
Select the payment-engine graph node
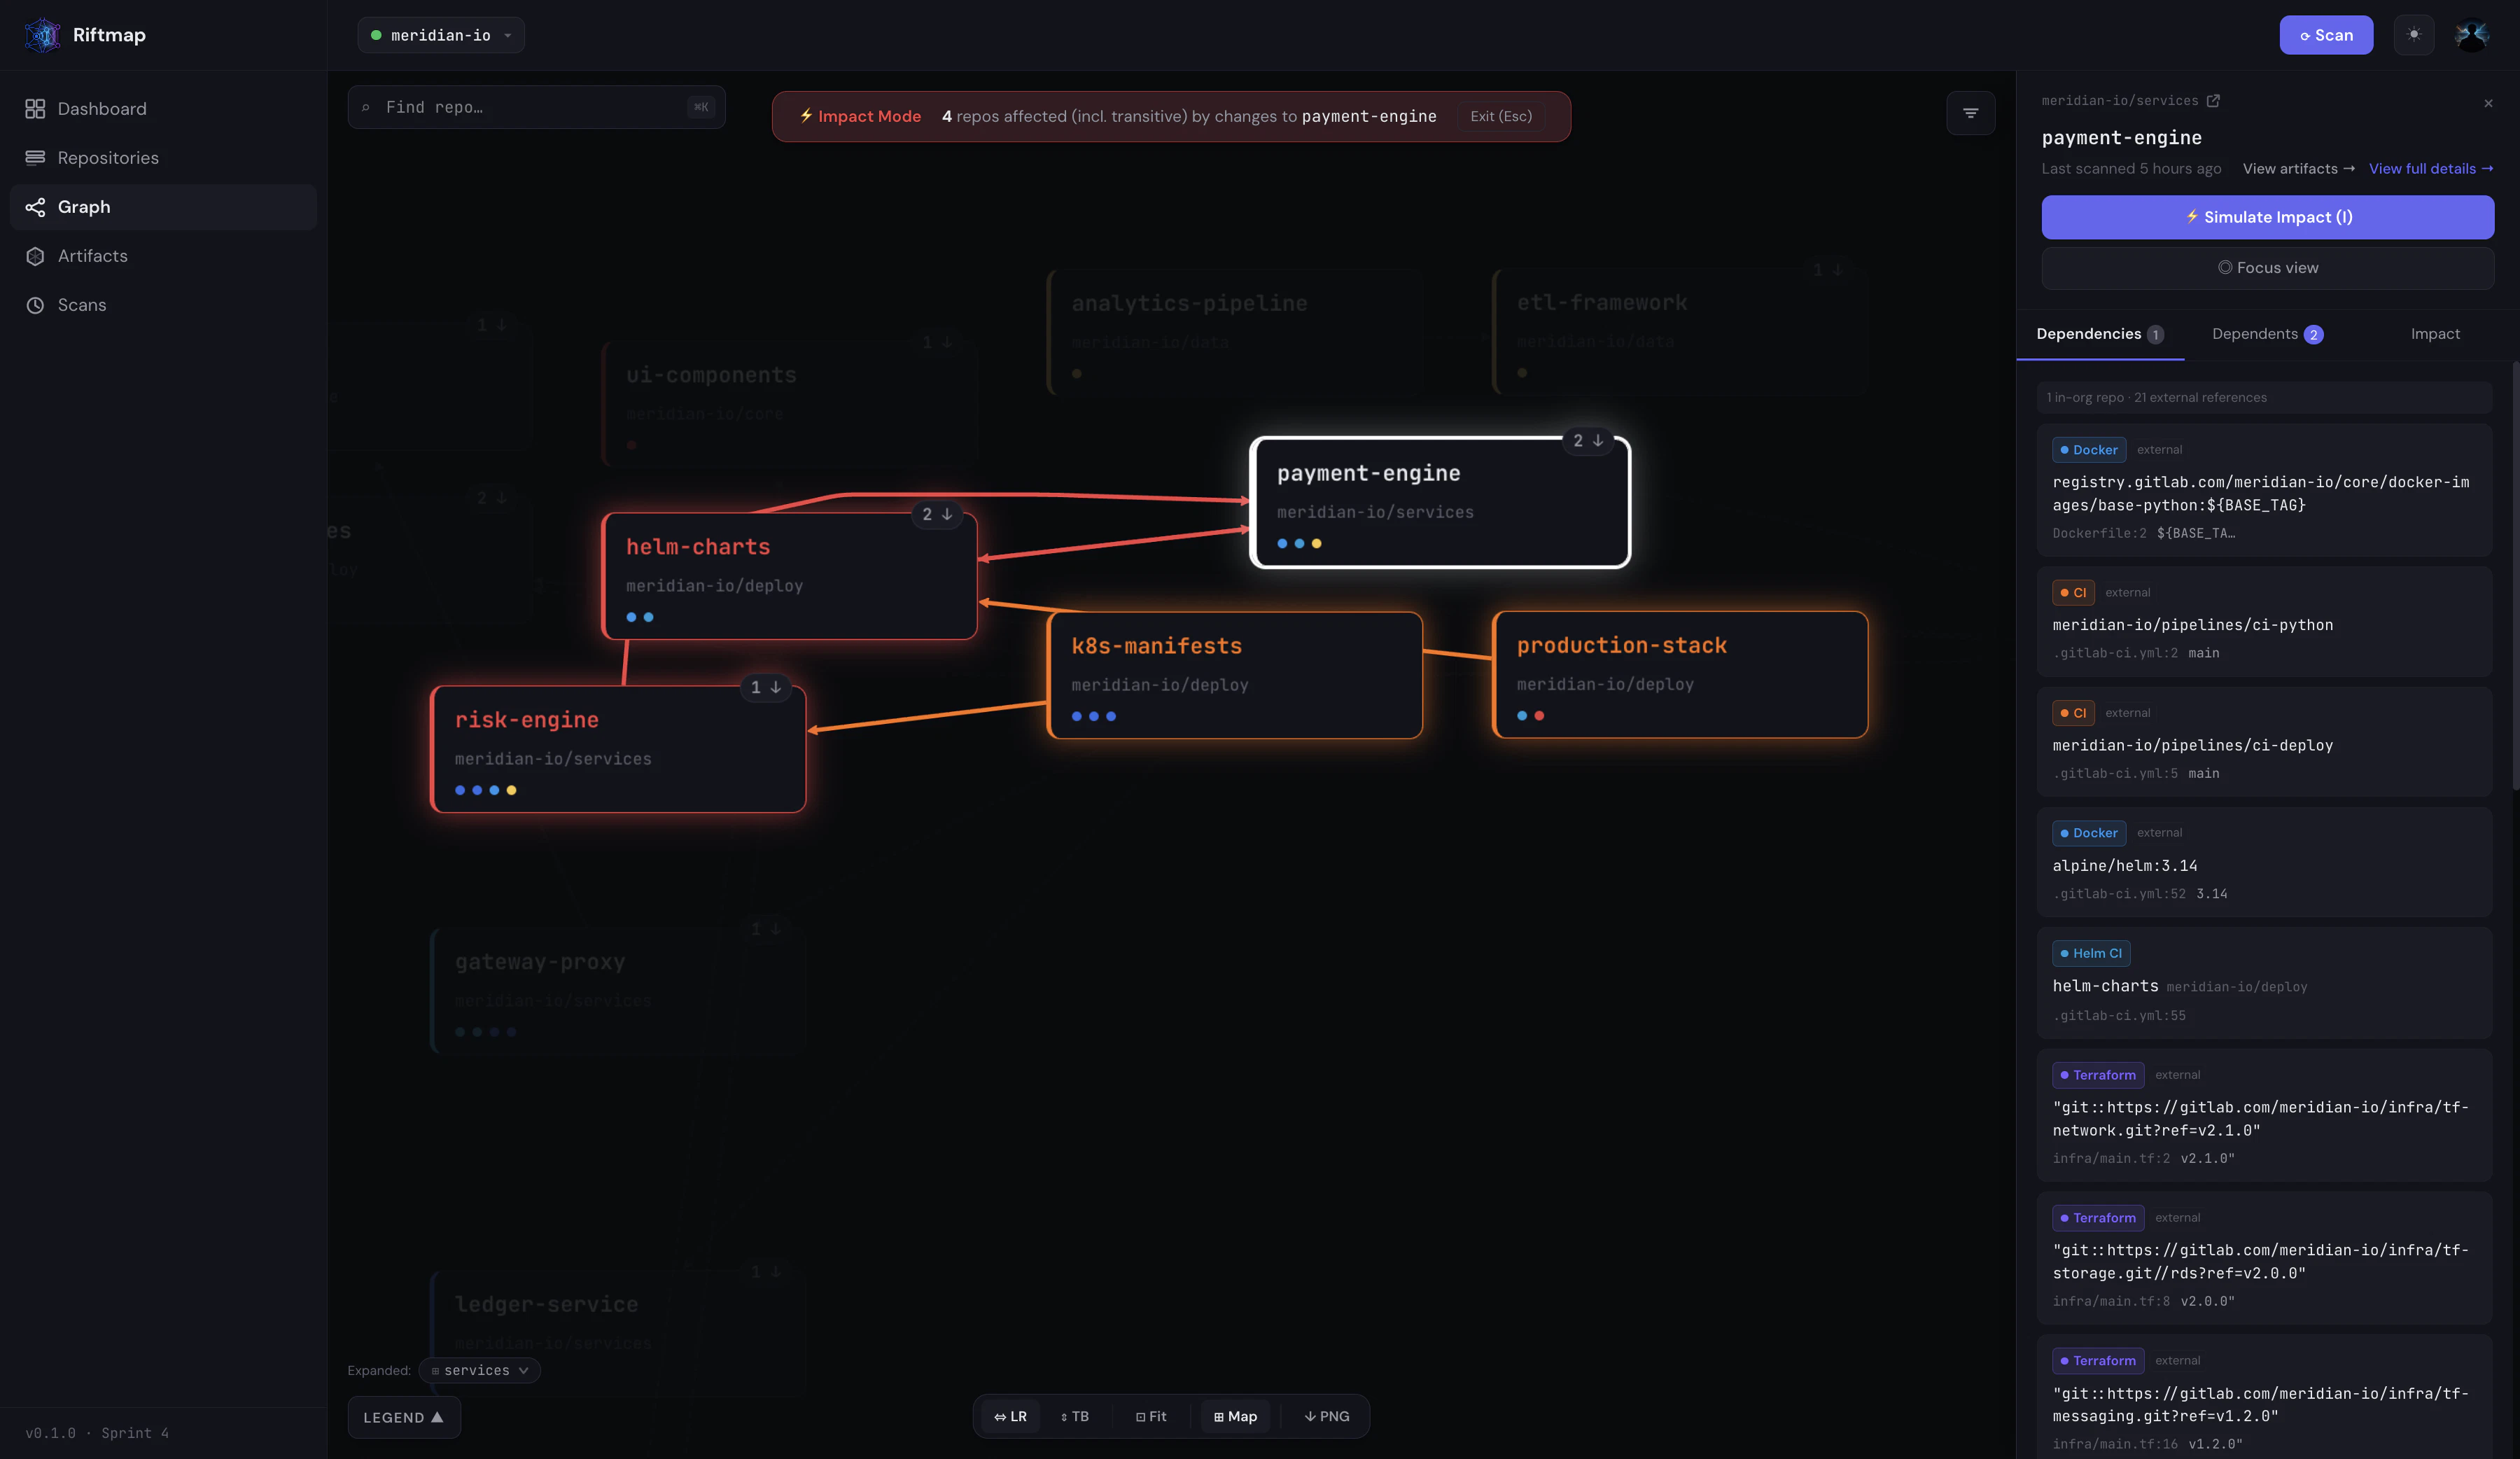click(1440, 503)
